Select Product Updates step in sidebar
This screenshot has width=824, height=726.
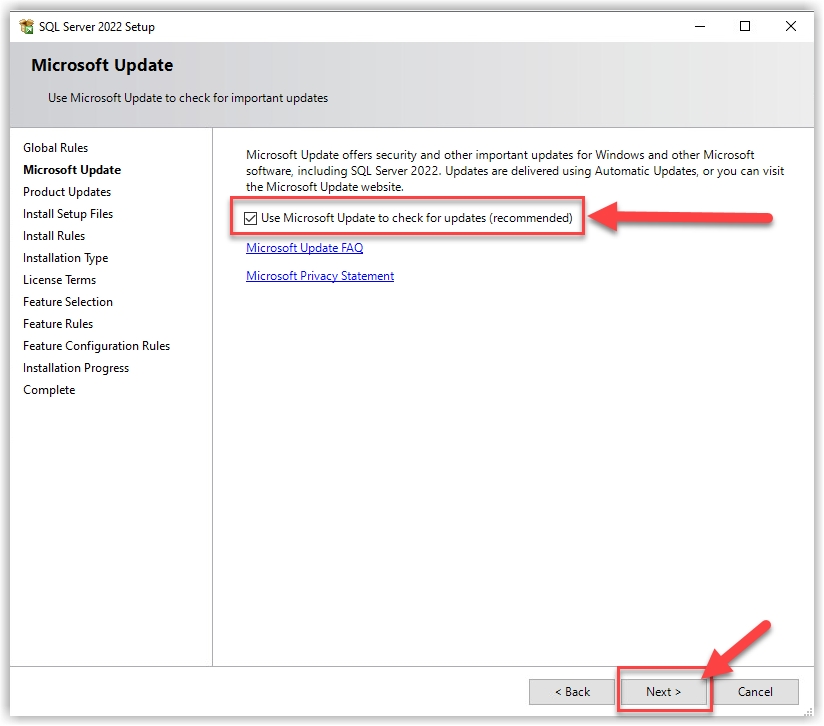67,192
